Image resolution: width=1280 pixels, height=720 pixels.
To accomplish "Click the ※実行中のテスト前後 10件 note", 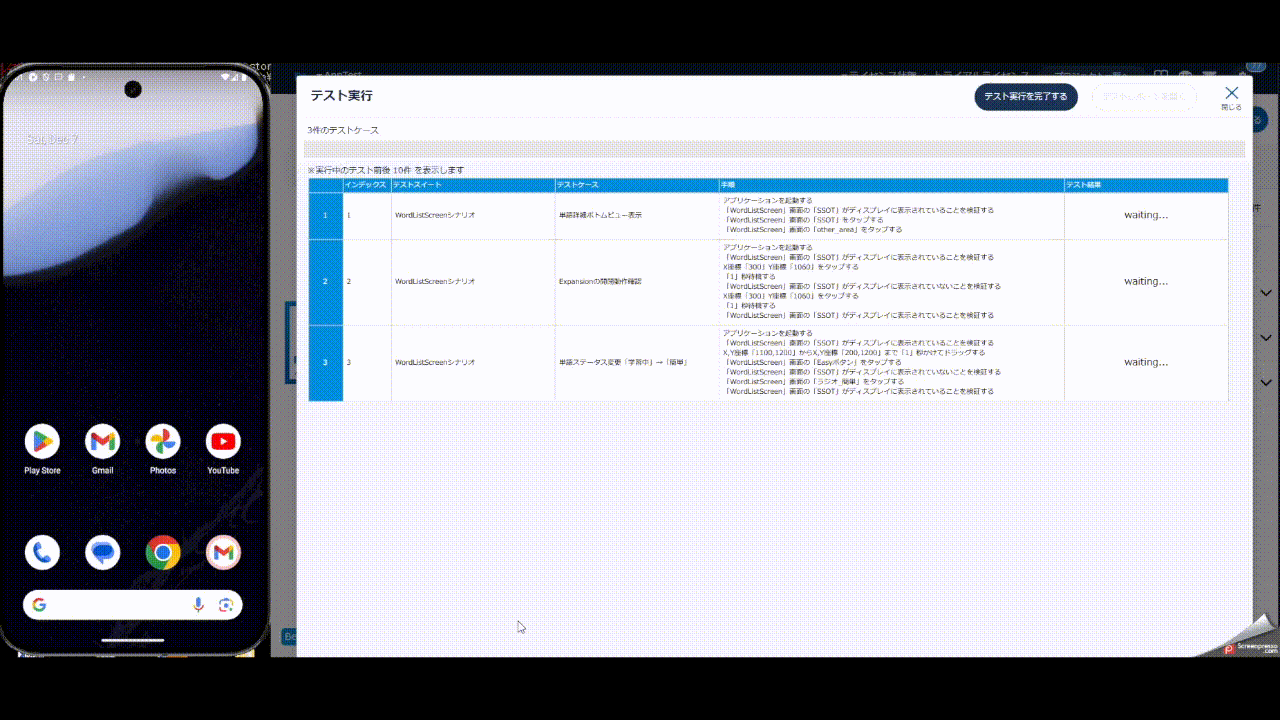I will pos(385,170).
